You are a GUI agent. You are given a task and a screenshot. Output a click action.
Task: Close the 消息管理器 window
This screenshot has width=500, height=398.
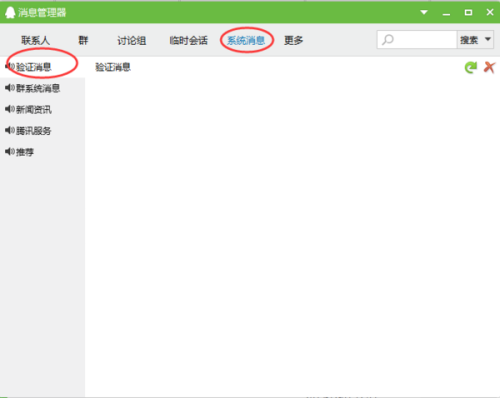pyautogui.click(x=490, y=12)
